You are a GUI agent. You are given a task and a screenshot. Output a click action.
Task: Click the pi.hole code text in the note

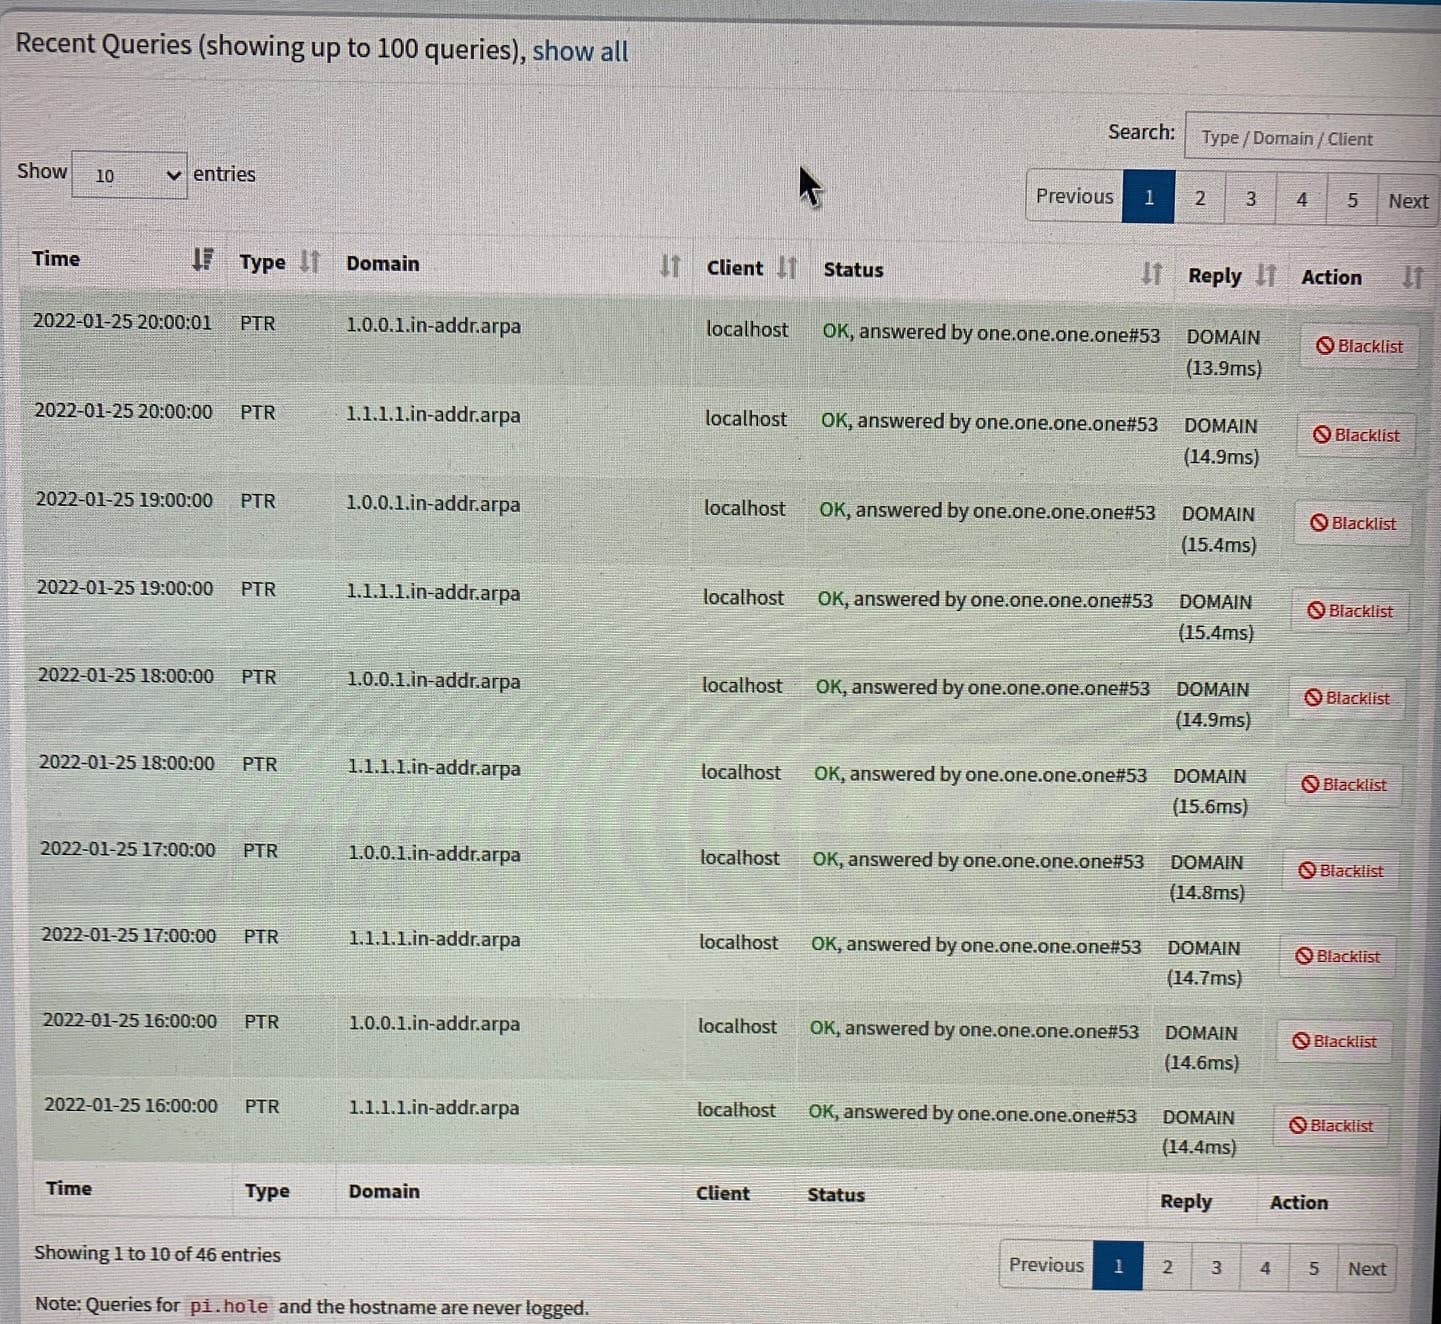pos(229,1306)
